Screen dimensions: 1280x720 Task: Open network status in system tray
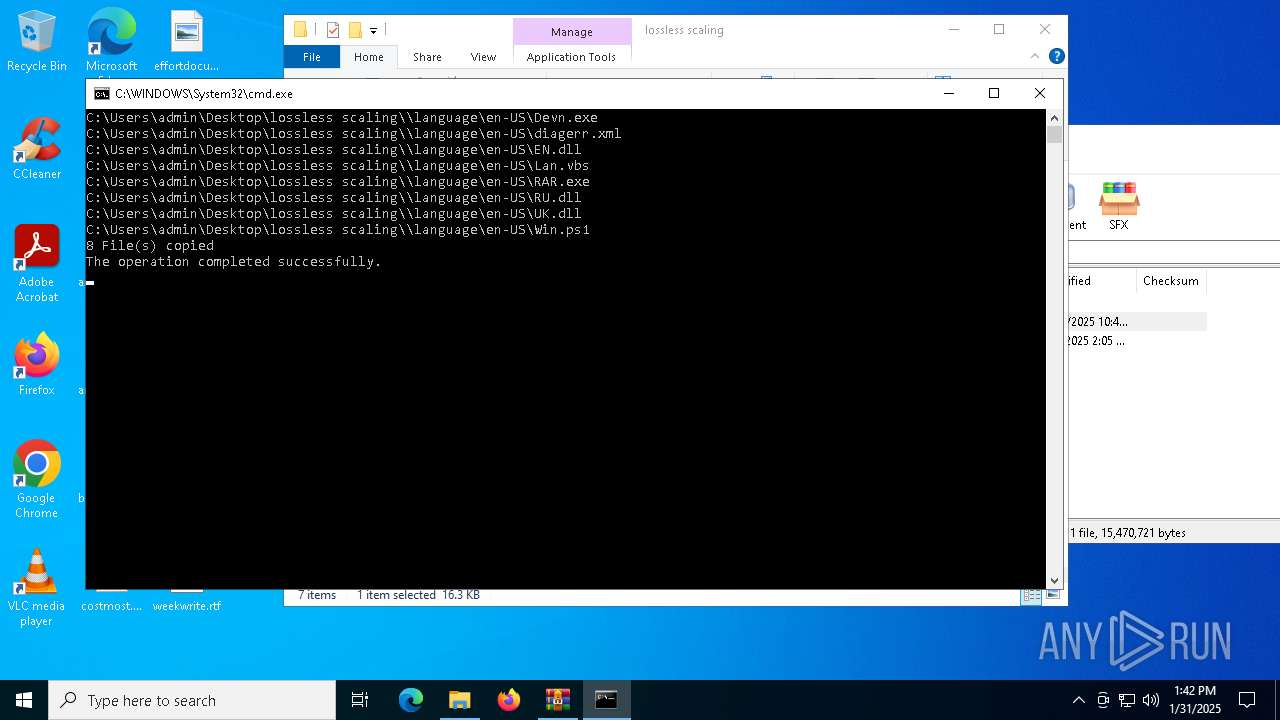click(x=1127, y=700)
